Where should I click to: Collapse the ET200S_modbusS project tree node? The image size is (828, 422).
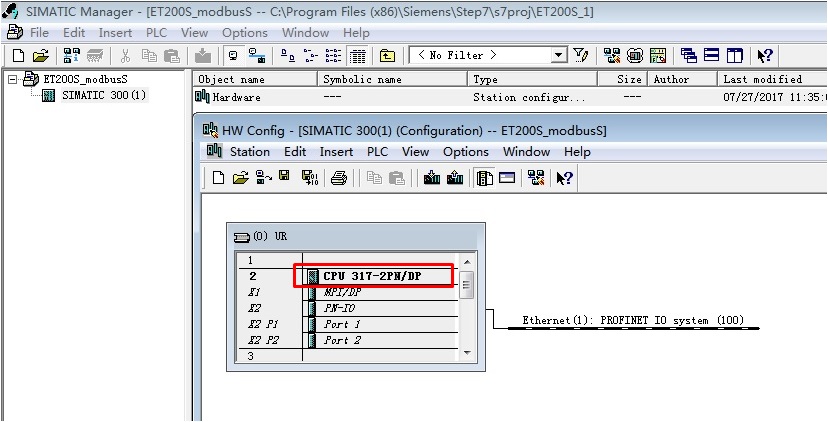[x=12, y=79]
